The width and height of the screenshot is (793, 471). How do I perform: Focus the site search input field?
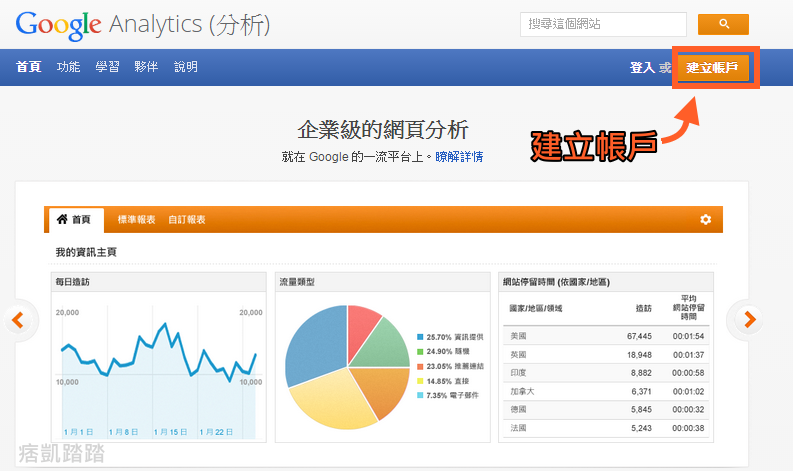(603, 24)
